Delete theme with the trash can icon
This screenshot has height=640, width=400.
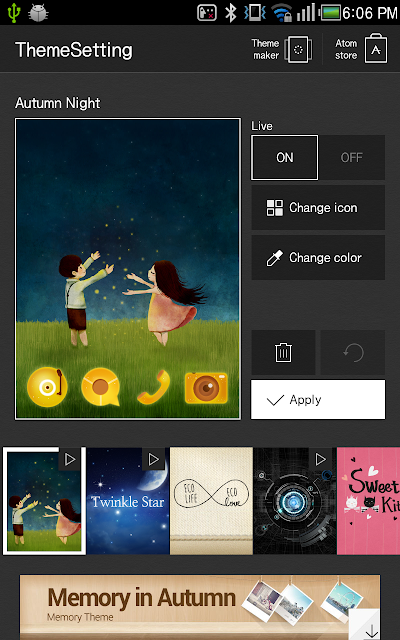[x=283, y=352]
